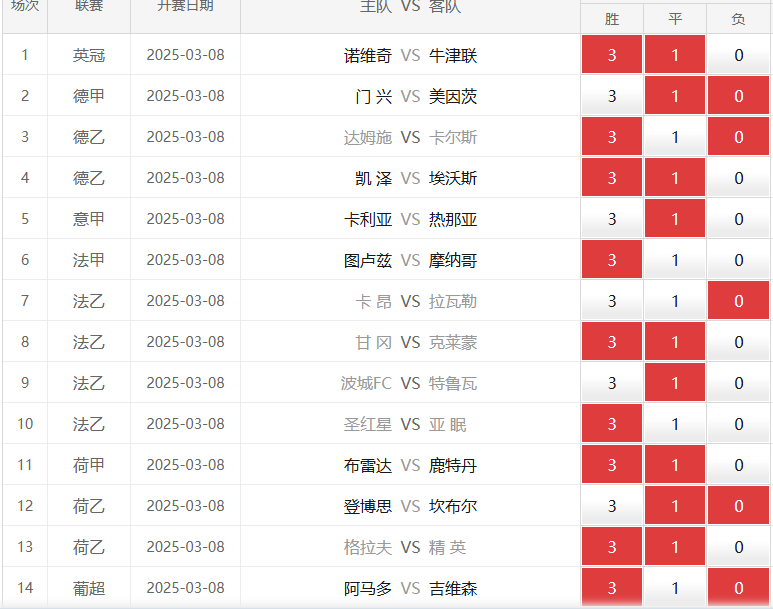Toggle loss (0) for 门兴 VS 美因茨
773x609 pixels.
tap(738, 96)
